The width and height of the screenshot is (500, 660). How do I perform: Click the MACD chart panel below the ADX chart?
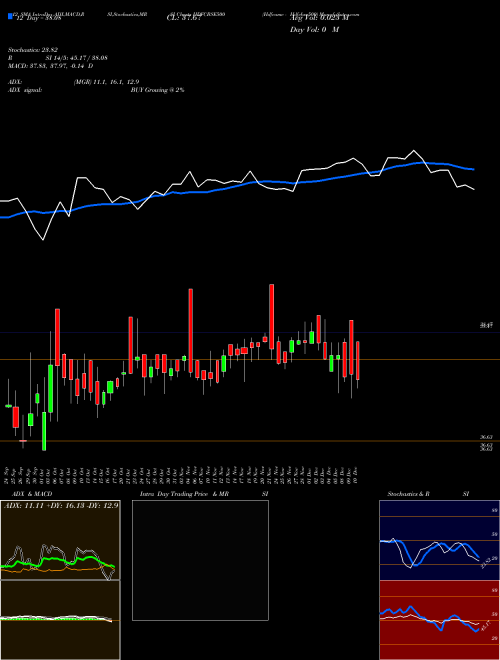(60, 620)
